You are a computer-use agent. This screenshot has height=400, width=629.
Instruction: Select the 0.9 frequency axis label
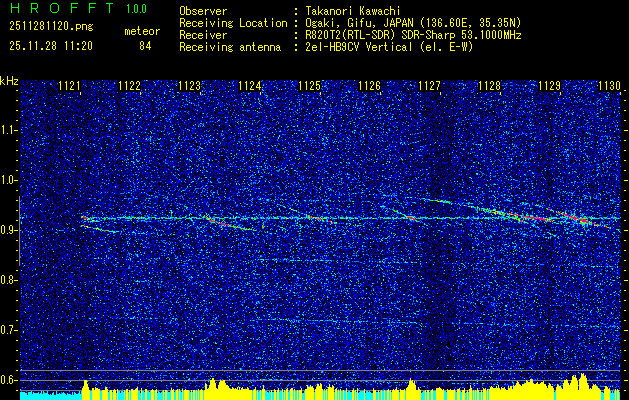coord(7,230)
